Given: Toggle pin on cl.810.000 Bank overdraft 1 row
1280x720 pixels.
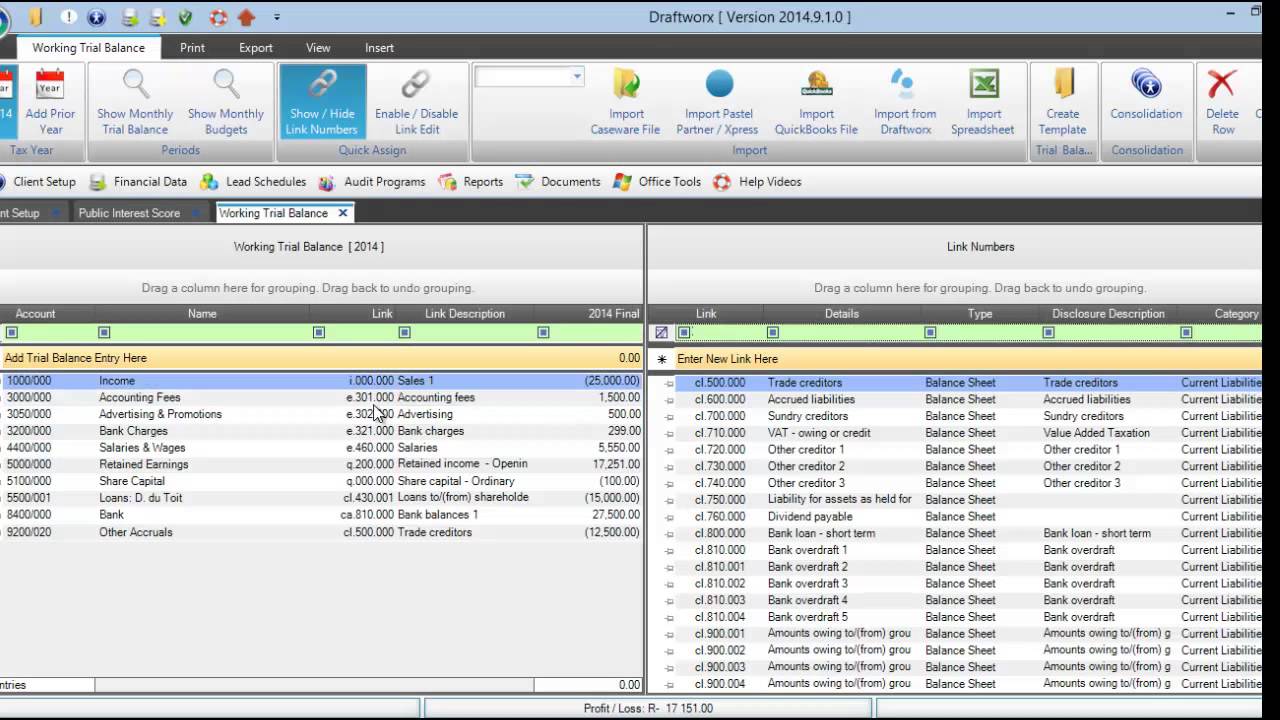Looking at the screenshot, I should pos(669,550).
